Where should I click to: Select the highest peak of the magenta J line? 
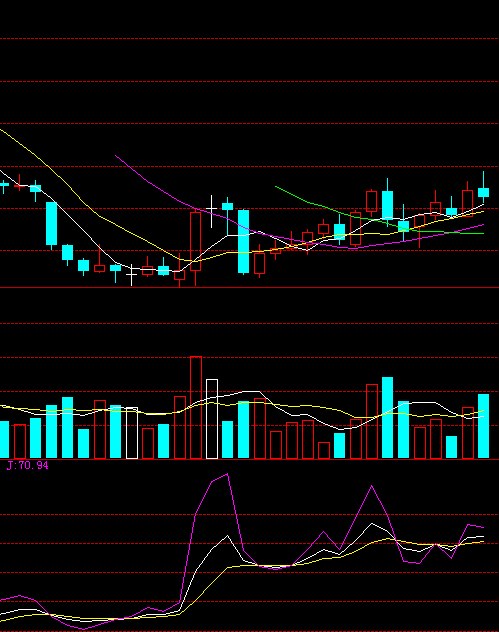[227, 474]
